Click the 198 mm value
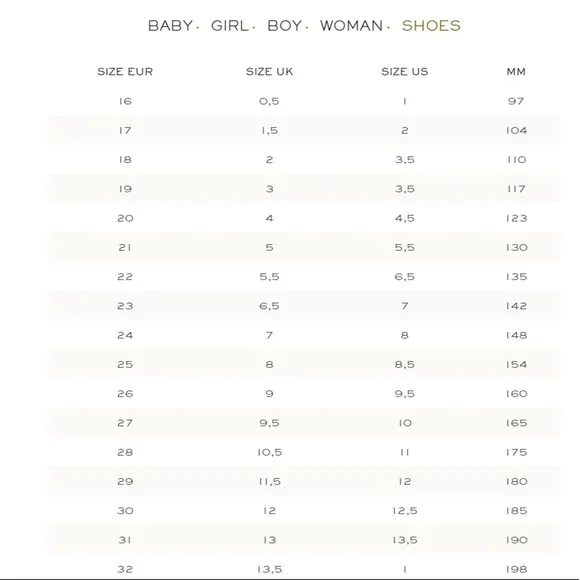Viewport: 580px width, 580px height. tap(516, 569)
